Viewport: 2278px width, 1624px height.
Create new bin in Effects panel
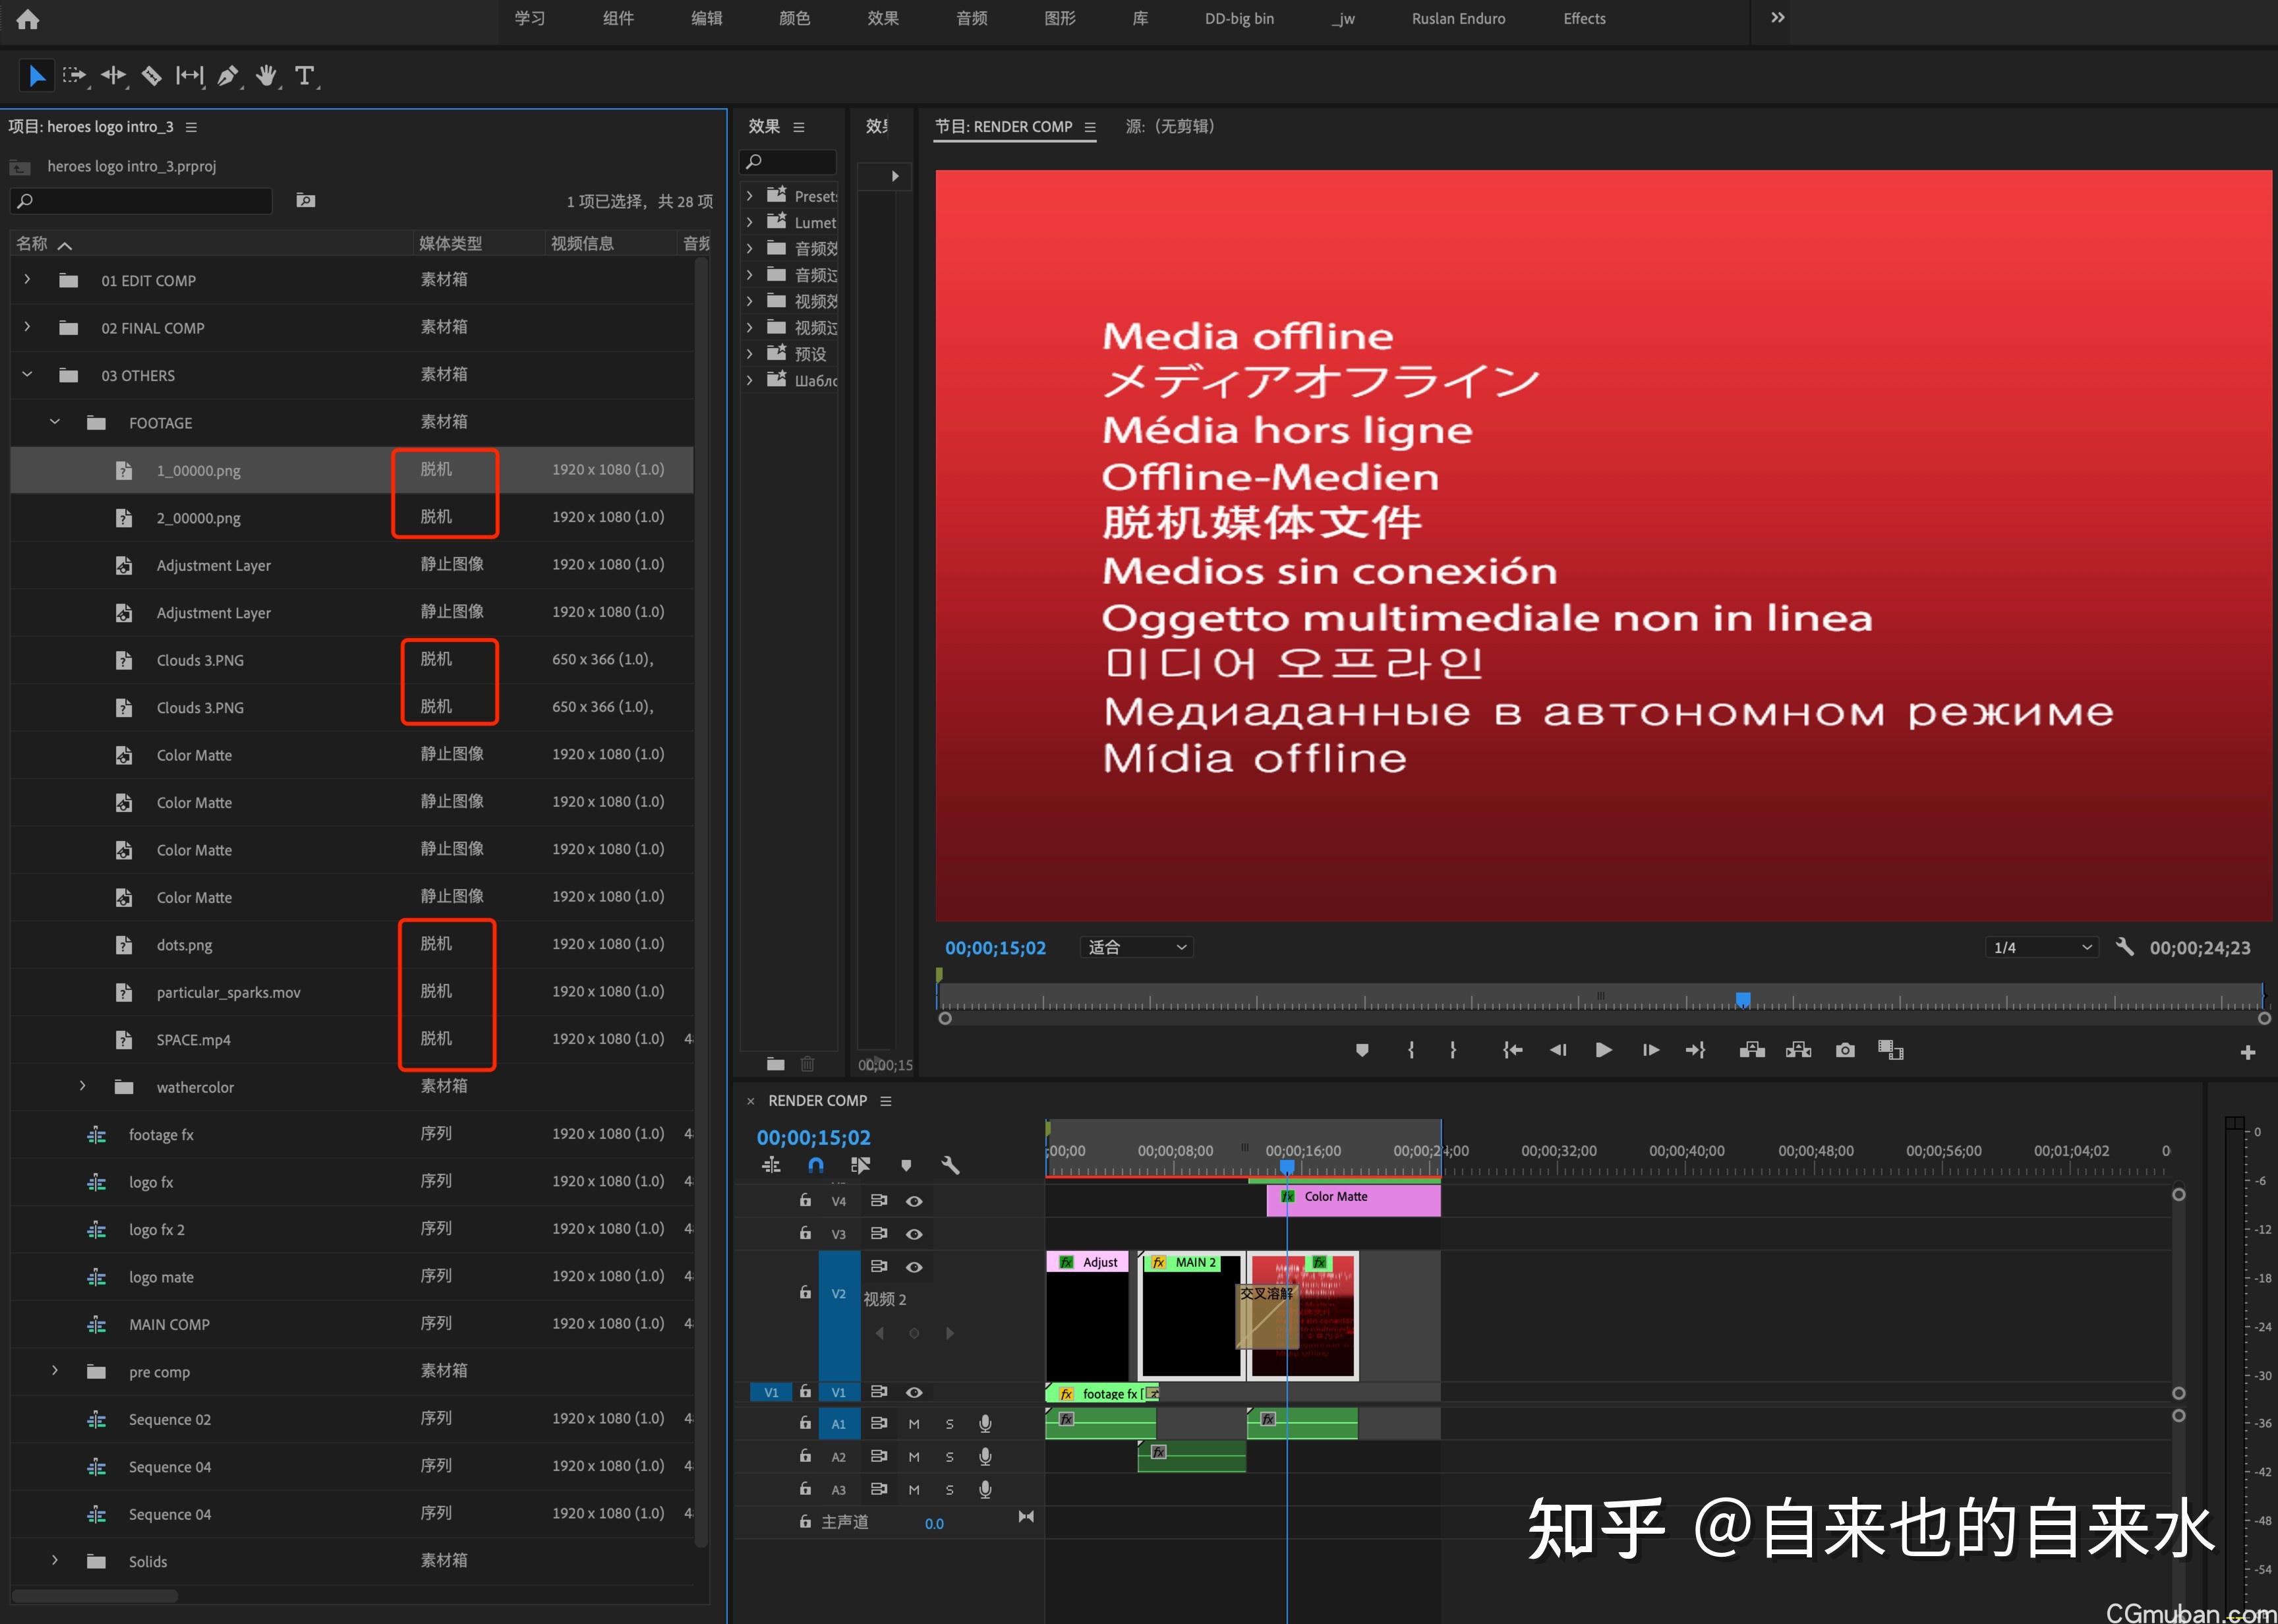(776, 1064)
